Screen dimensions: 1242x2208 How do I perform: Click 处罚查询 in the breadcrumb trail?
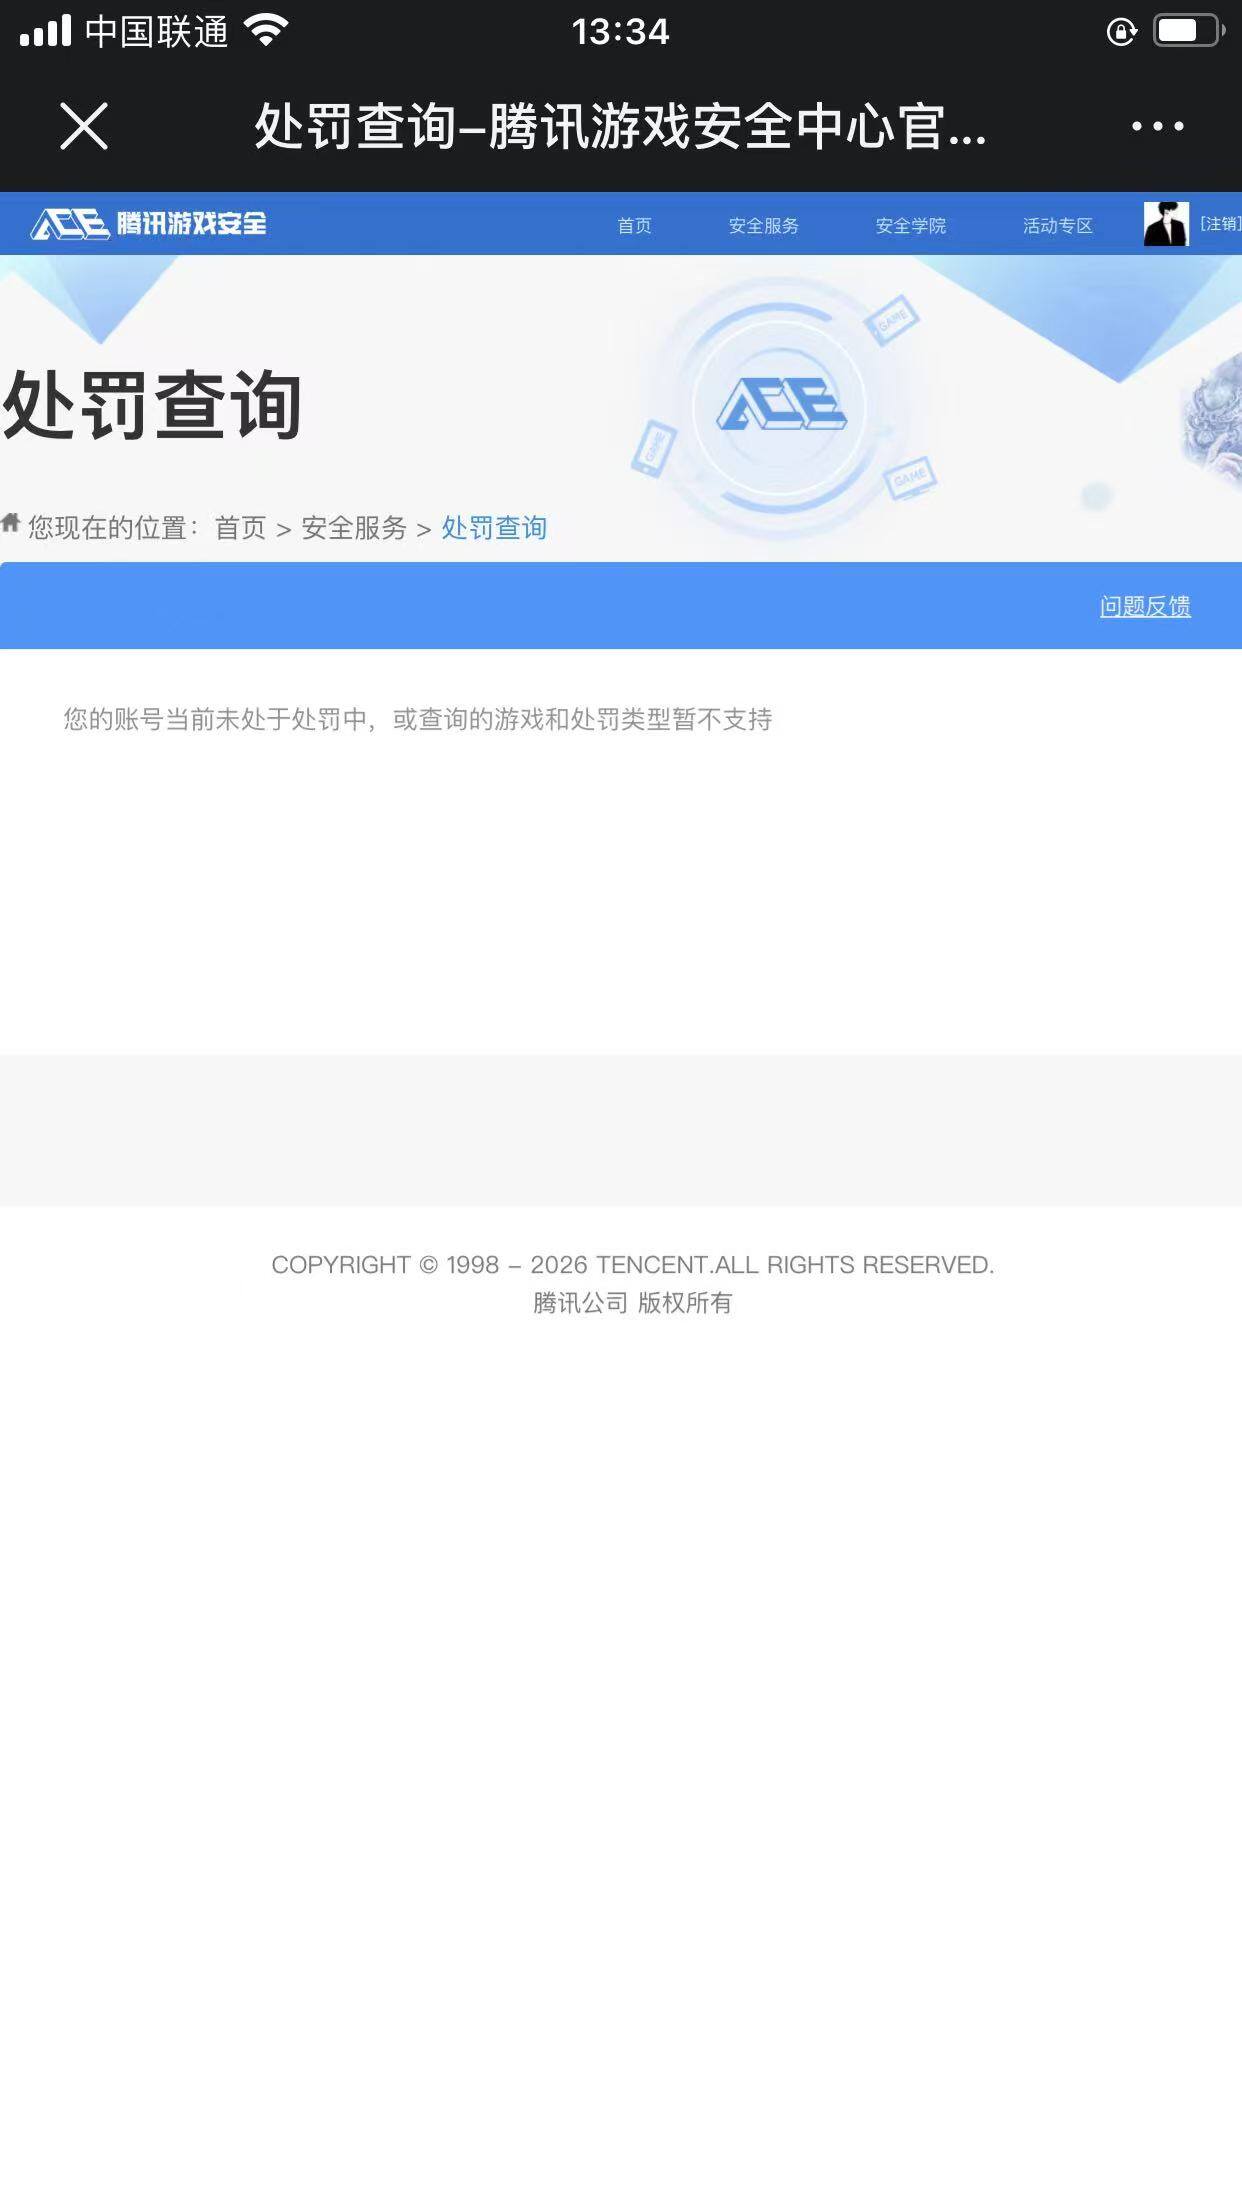pyautogui.click(x=494, y=528)
